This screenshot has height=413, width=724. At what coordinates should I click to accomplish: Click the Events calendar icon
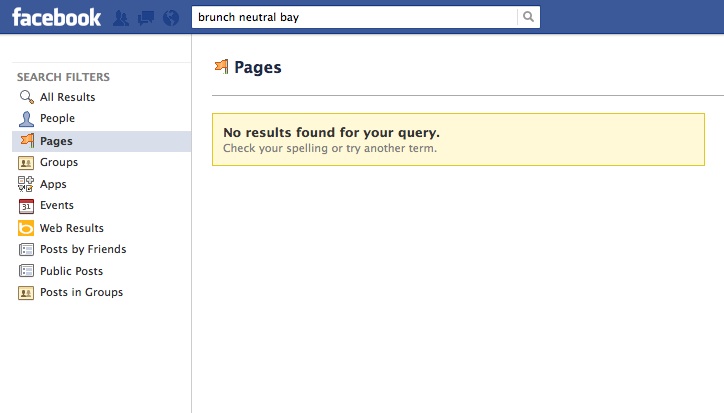pos(27,206)
